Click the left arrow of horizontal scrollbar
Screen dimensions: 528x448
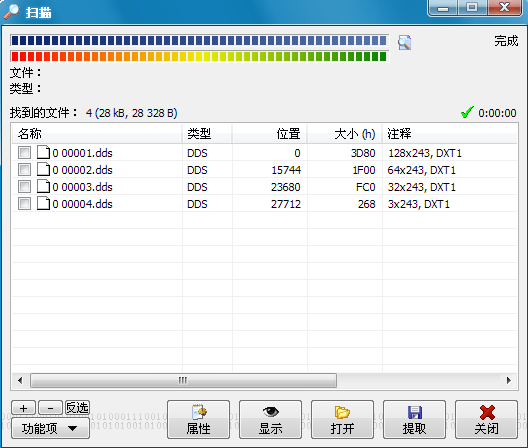click(20, 381)
